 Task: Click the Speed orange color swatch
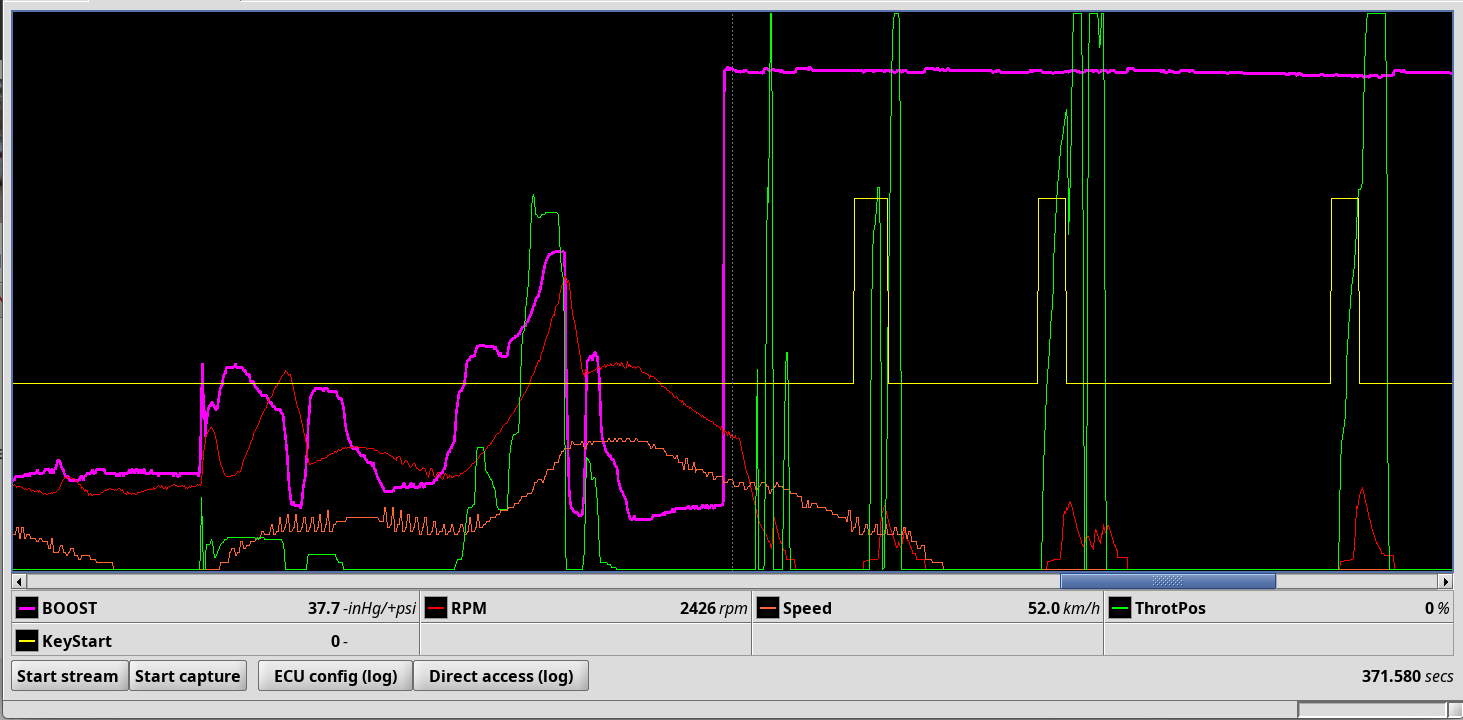768,608
